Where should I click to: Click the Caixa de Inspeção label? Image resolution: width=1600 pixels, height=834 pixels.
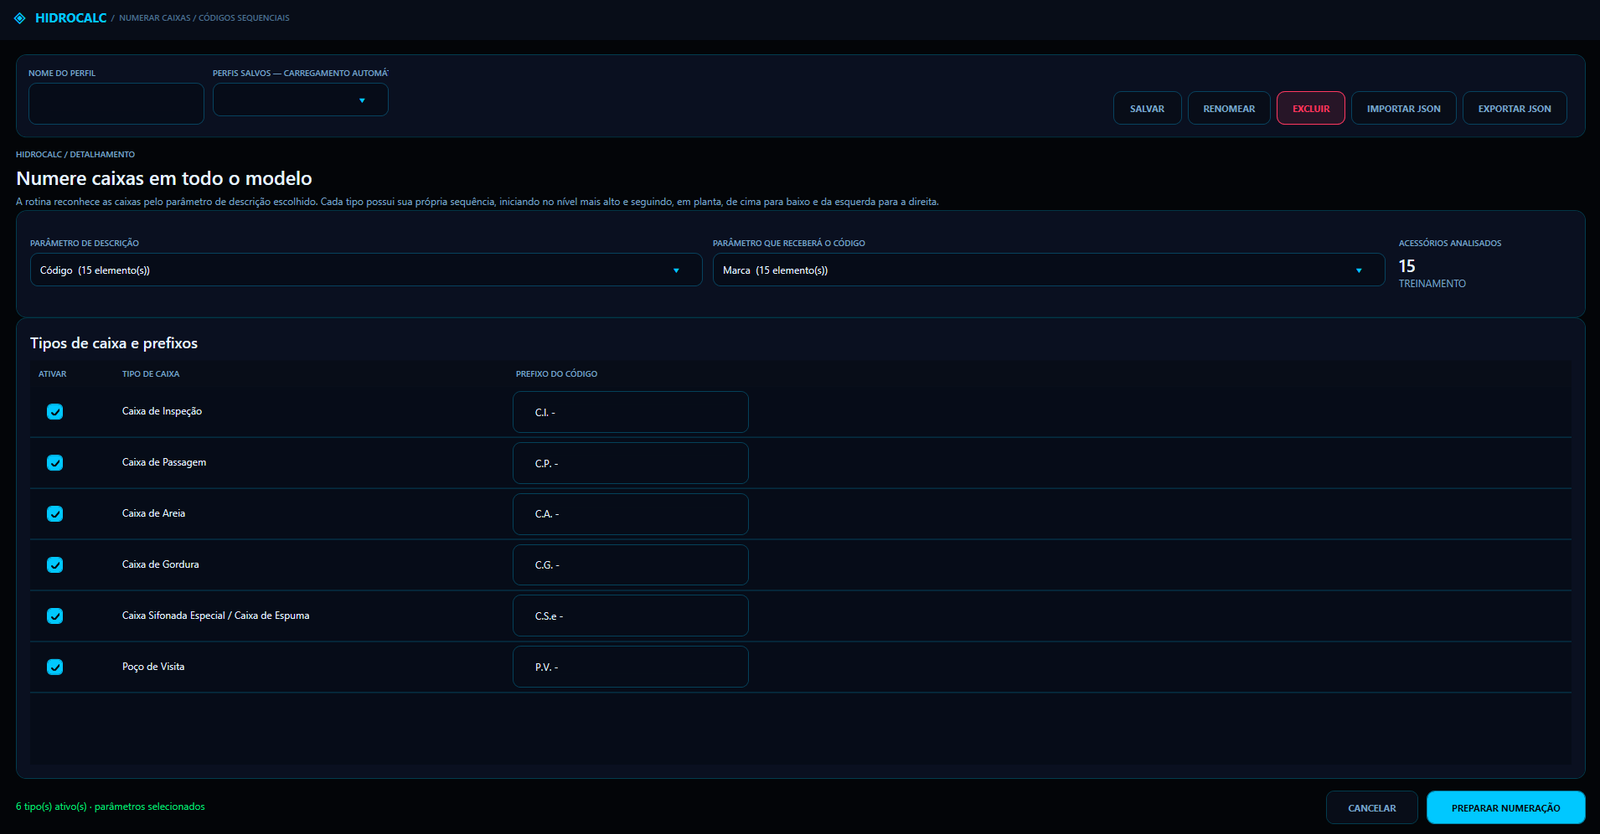162,411
